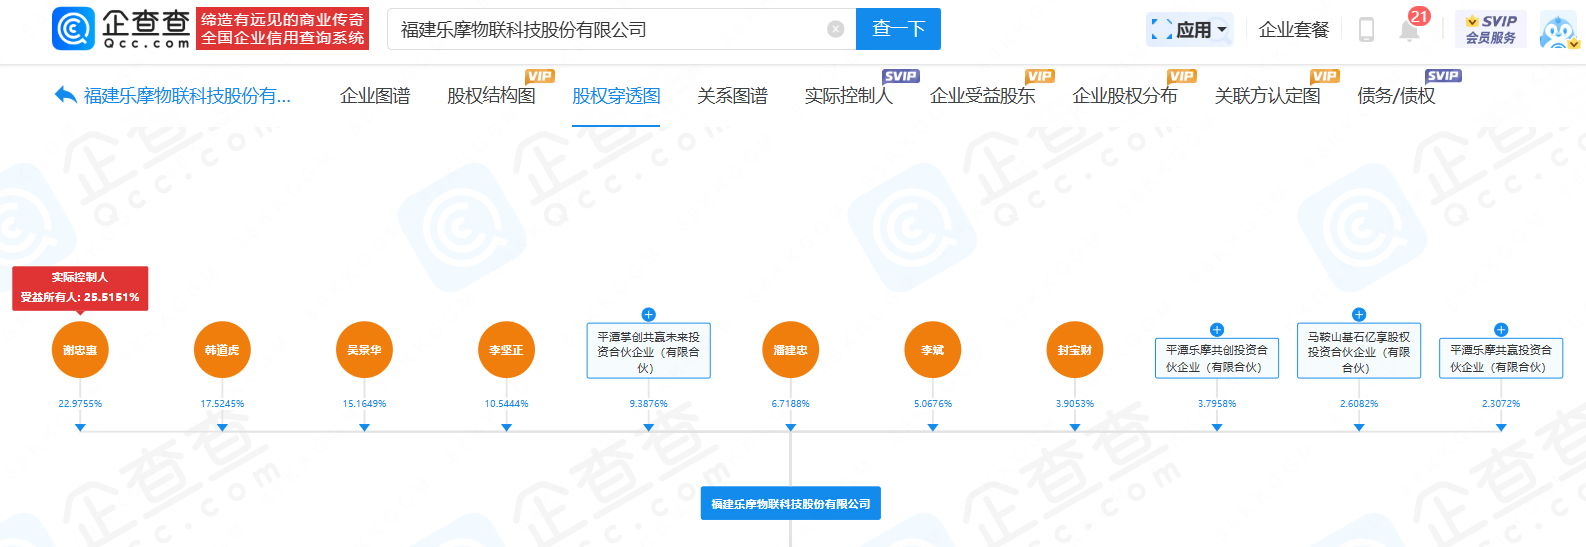Switch to the 股权结构图 tab
The image size is (1586, 547).
491,96
